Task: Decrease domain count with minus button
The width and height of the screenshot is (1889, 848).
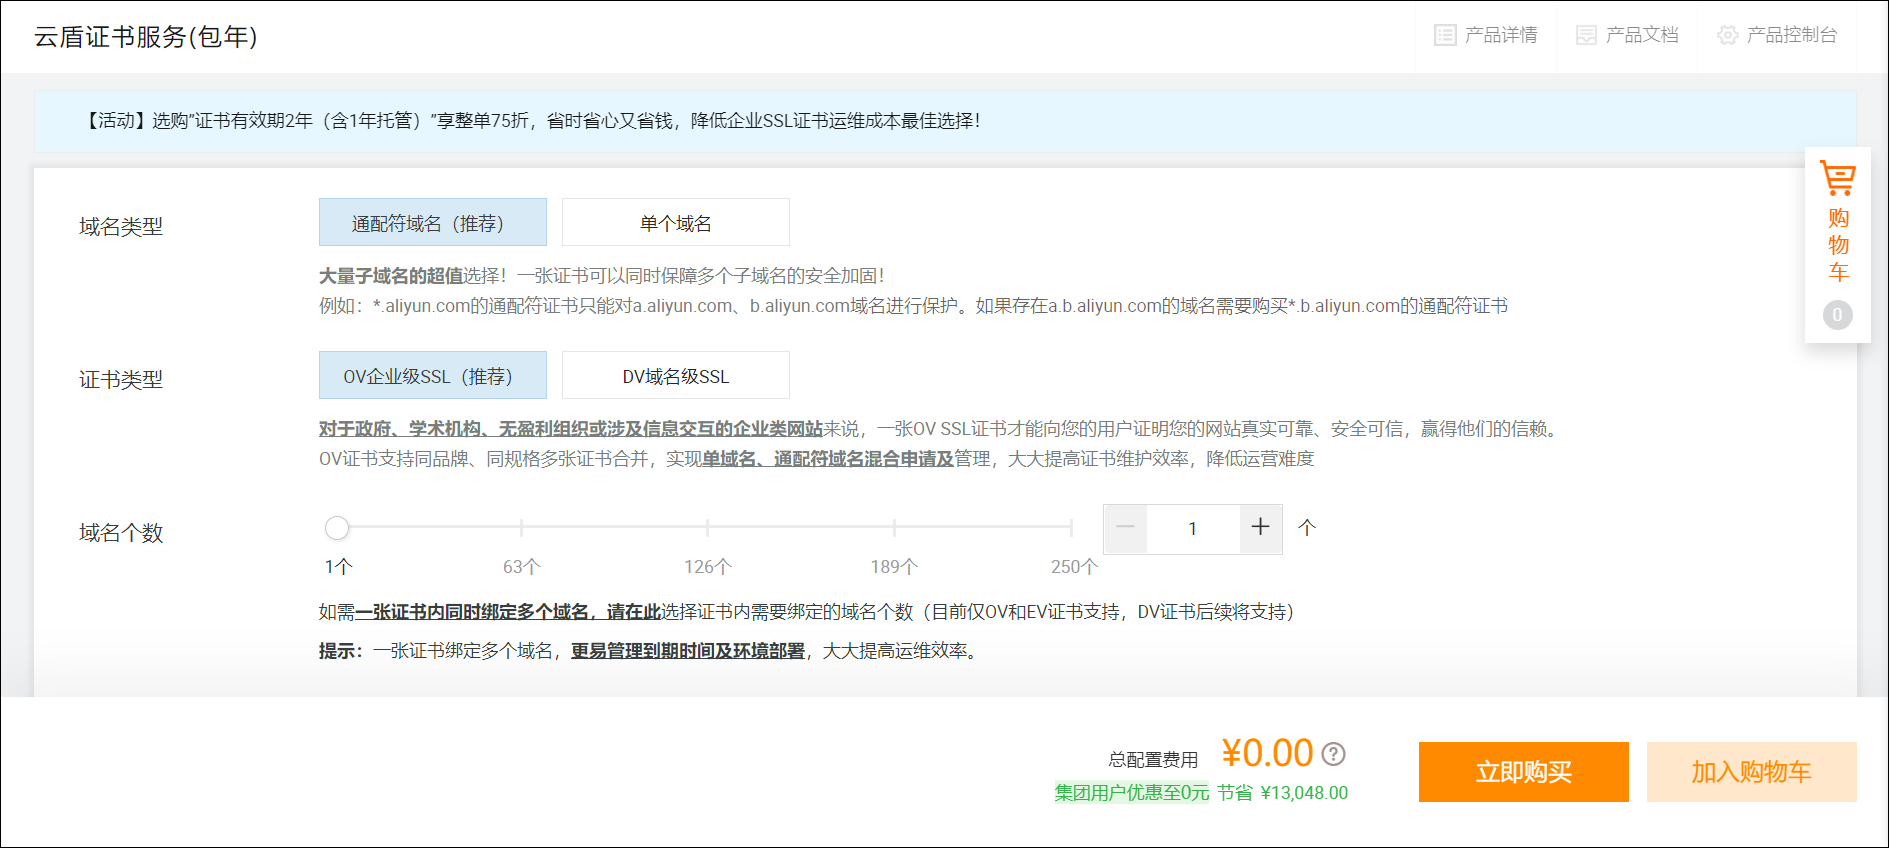Action: tap(1125, 528)
